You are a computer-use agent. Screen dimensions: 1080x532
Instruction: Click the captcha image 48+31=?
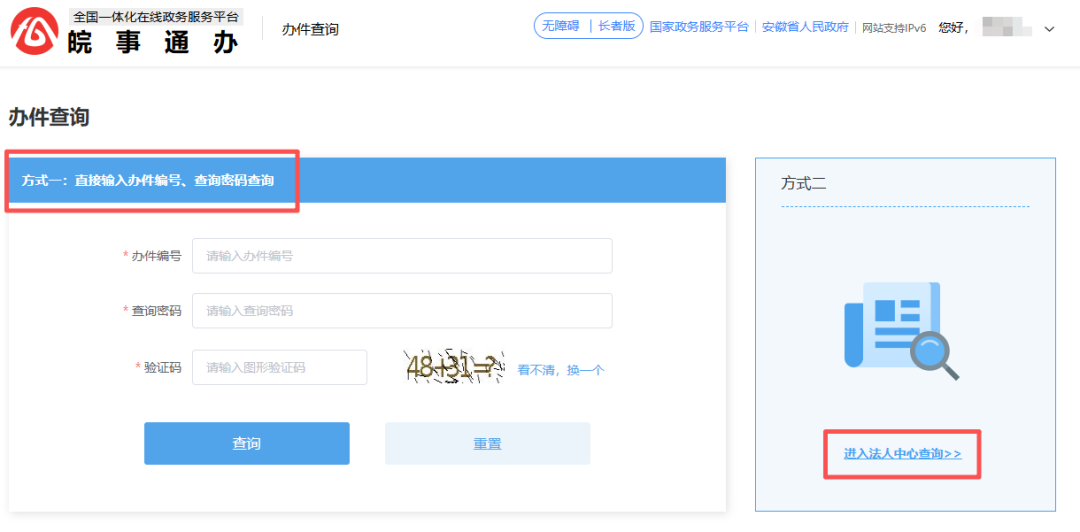pos(452,368)
